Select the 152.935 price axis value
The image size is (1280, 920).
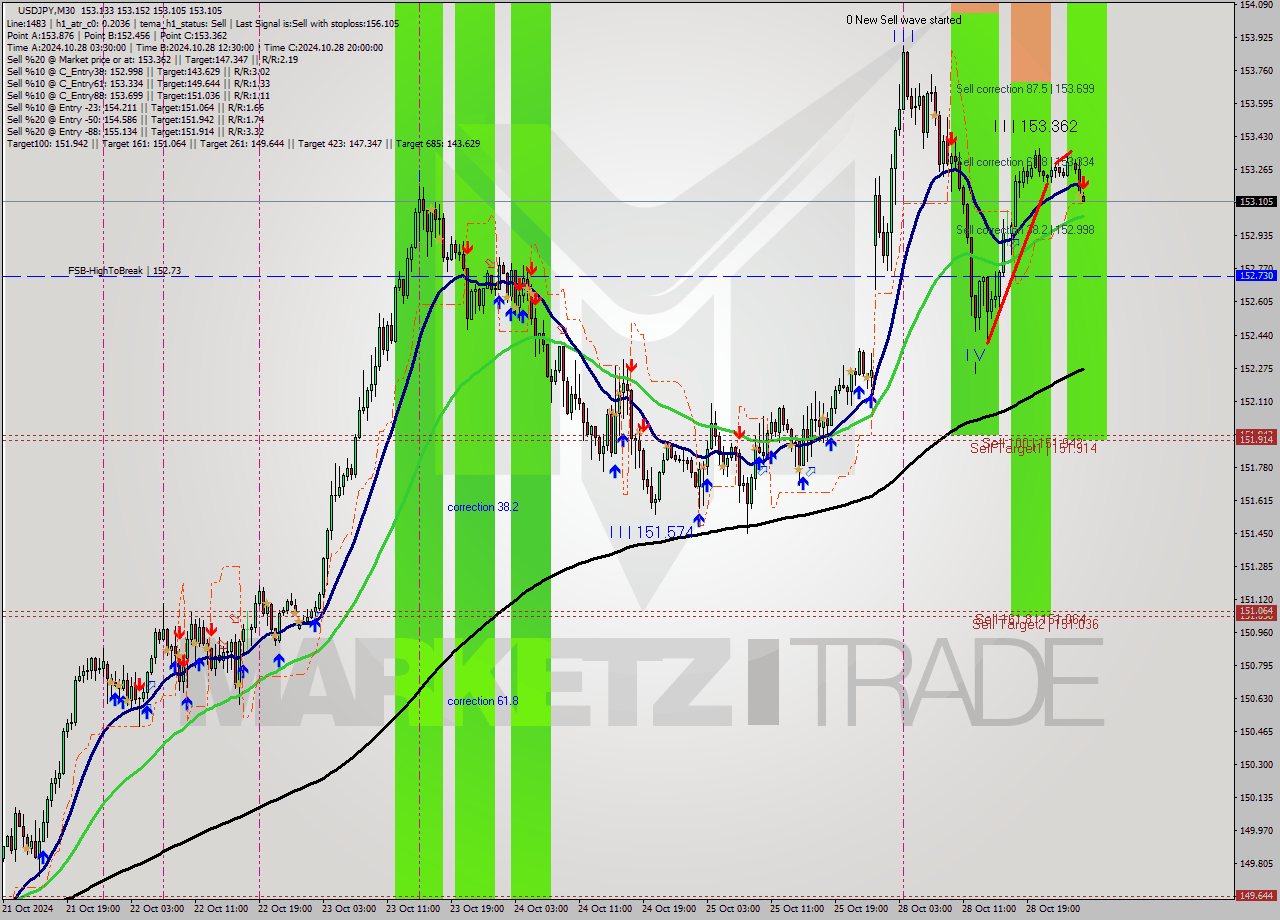tap(1256, 236)
